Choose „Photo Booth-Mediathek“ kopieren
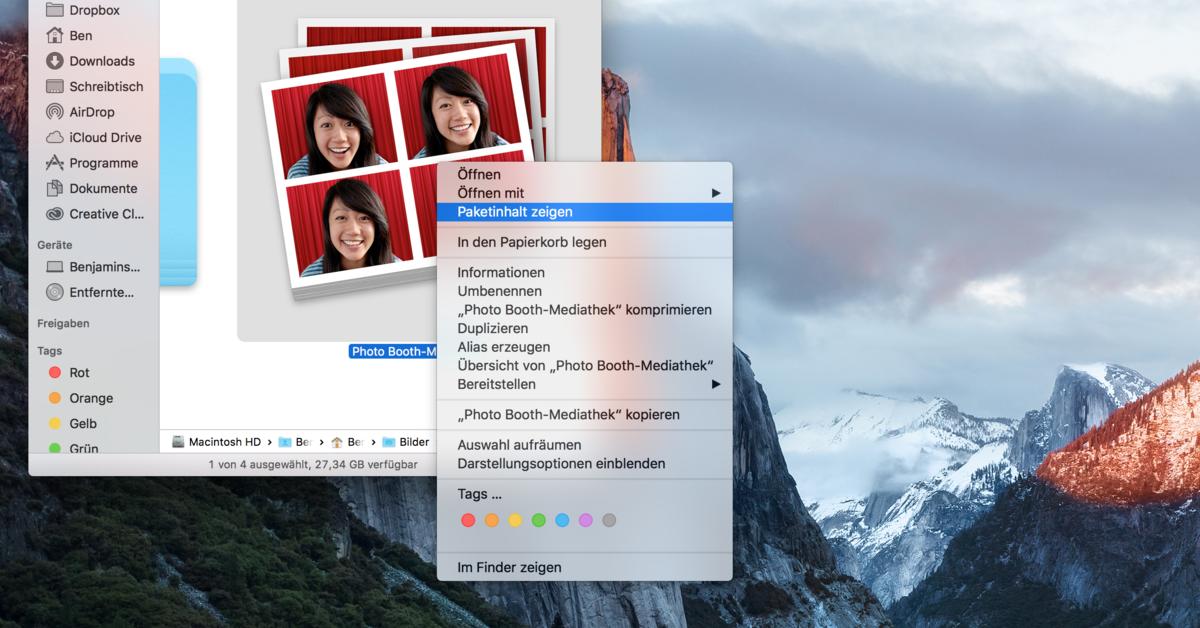The height and width of the screenshot is (628, 1200). [x=585, y=414]
